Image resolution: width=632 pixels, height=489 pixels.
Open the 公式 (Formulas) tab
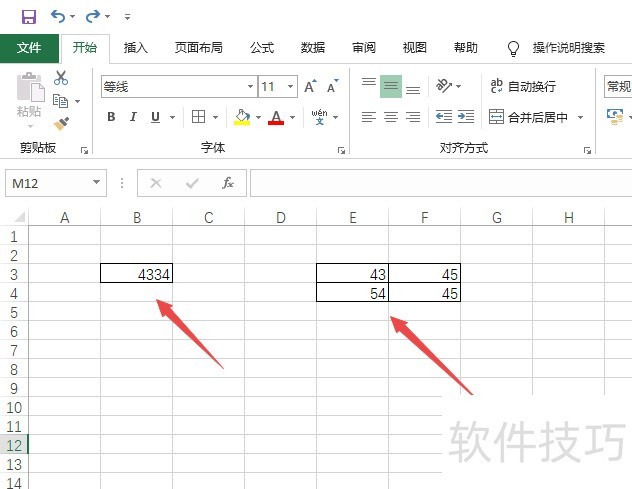pos(262,47)
